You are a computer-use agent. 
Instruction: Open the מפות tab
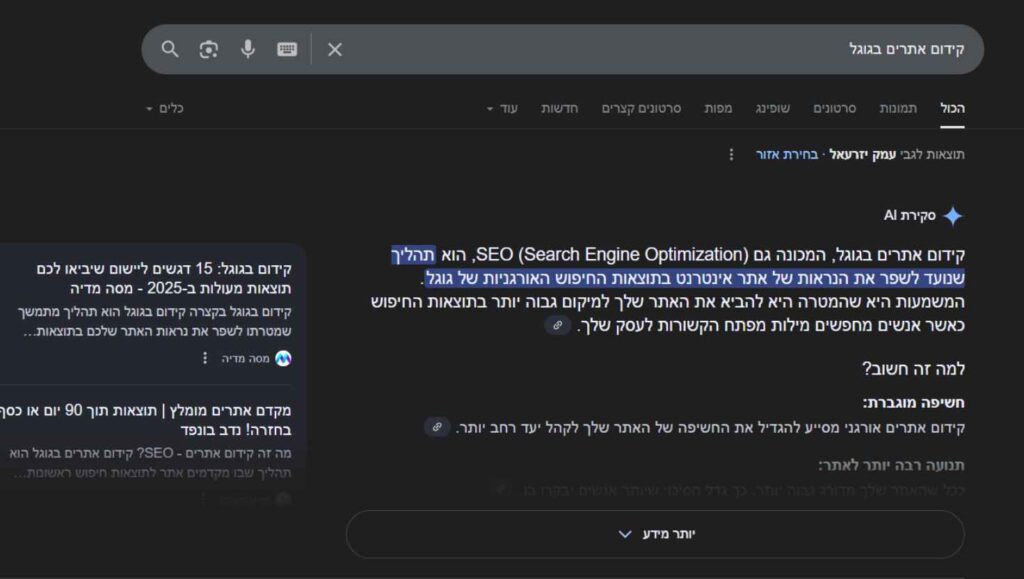[x=718, y=108]
